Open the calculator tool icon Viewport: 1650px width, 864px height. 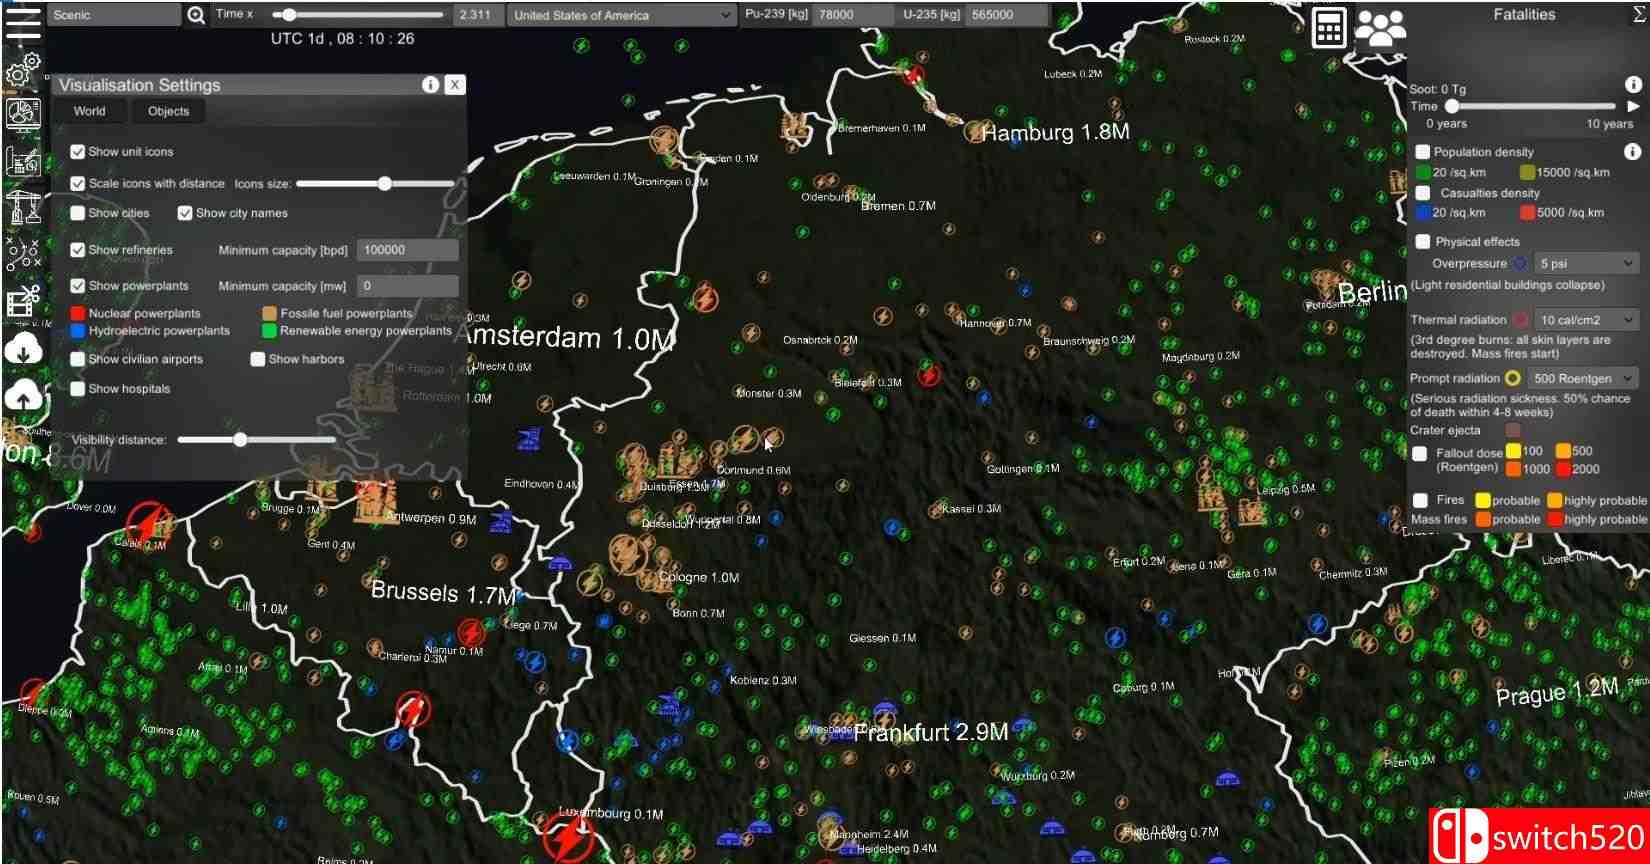pos(1328,28)
